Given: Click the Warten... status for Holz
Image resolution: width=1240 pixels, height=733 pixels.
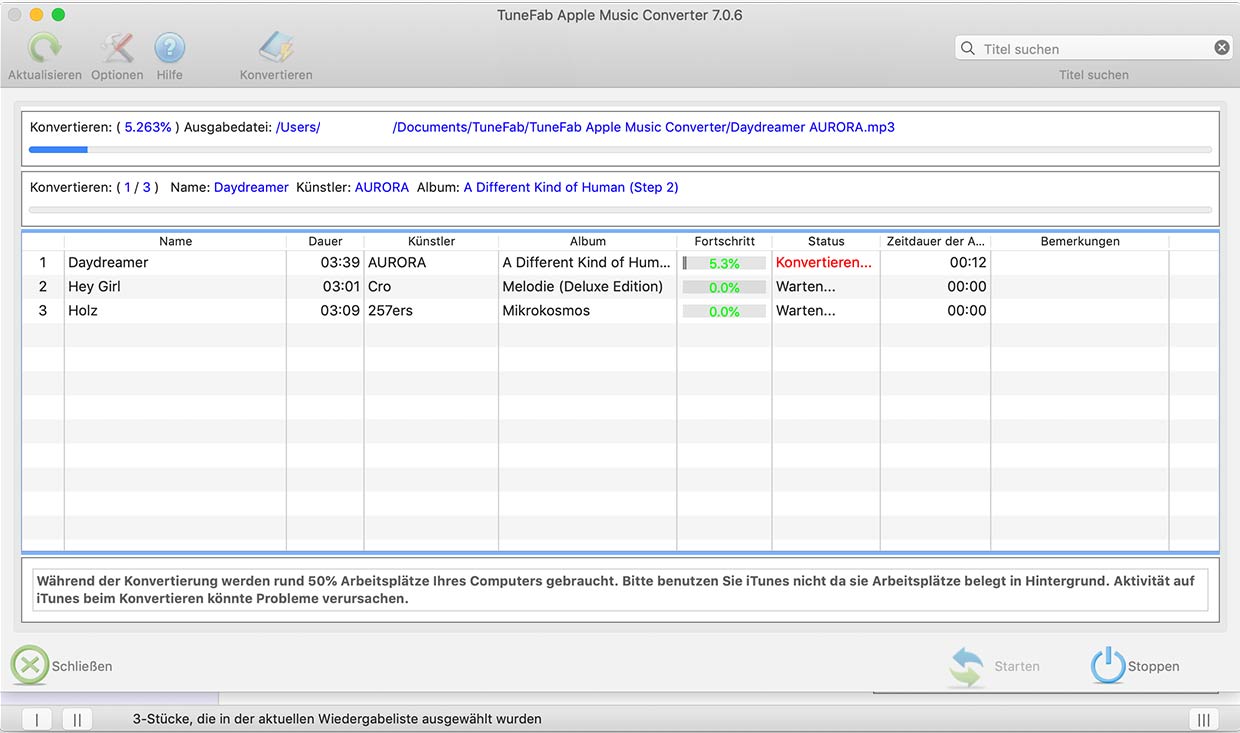Looking at the screenshot, I should click(806, 310).
